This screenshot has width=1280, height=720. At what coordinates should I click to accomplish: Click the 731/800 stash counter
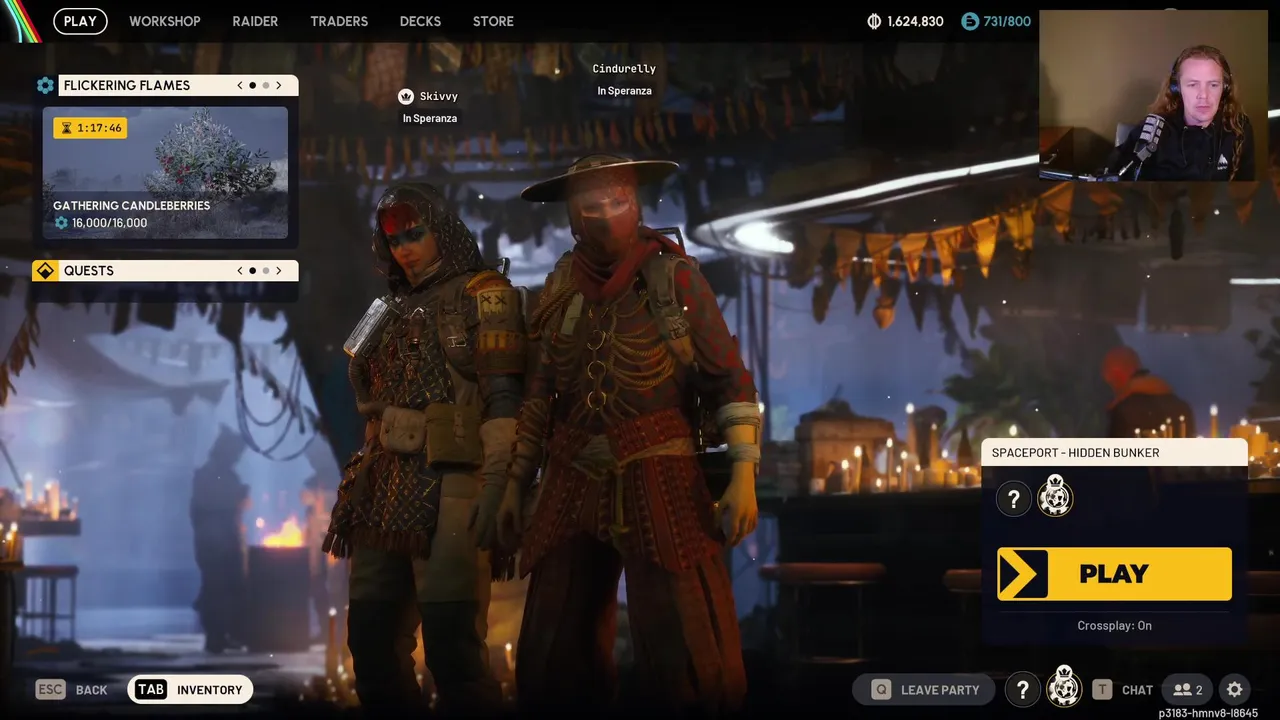[1008, 21]
